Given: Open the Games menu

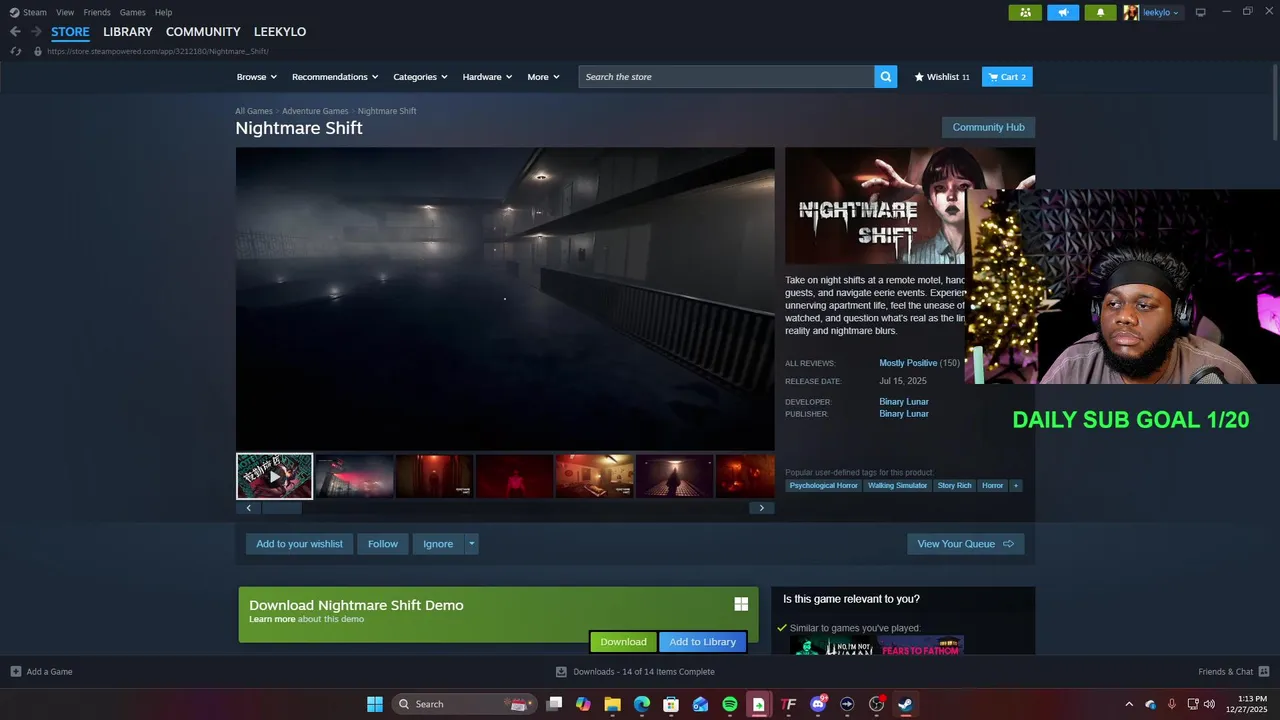Looking at the screenshot, I should 132,12.
